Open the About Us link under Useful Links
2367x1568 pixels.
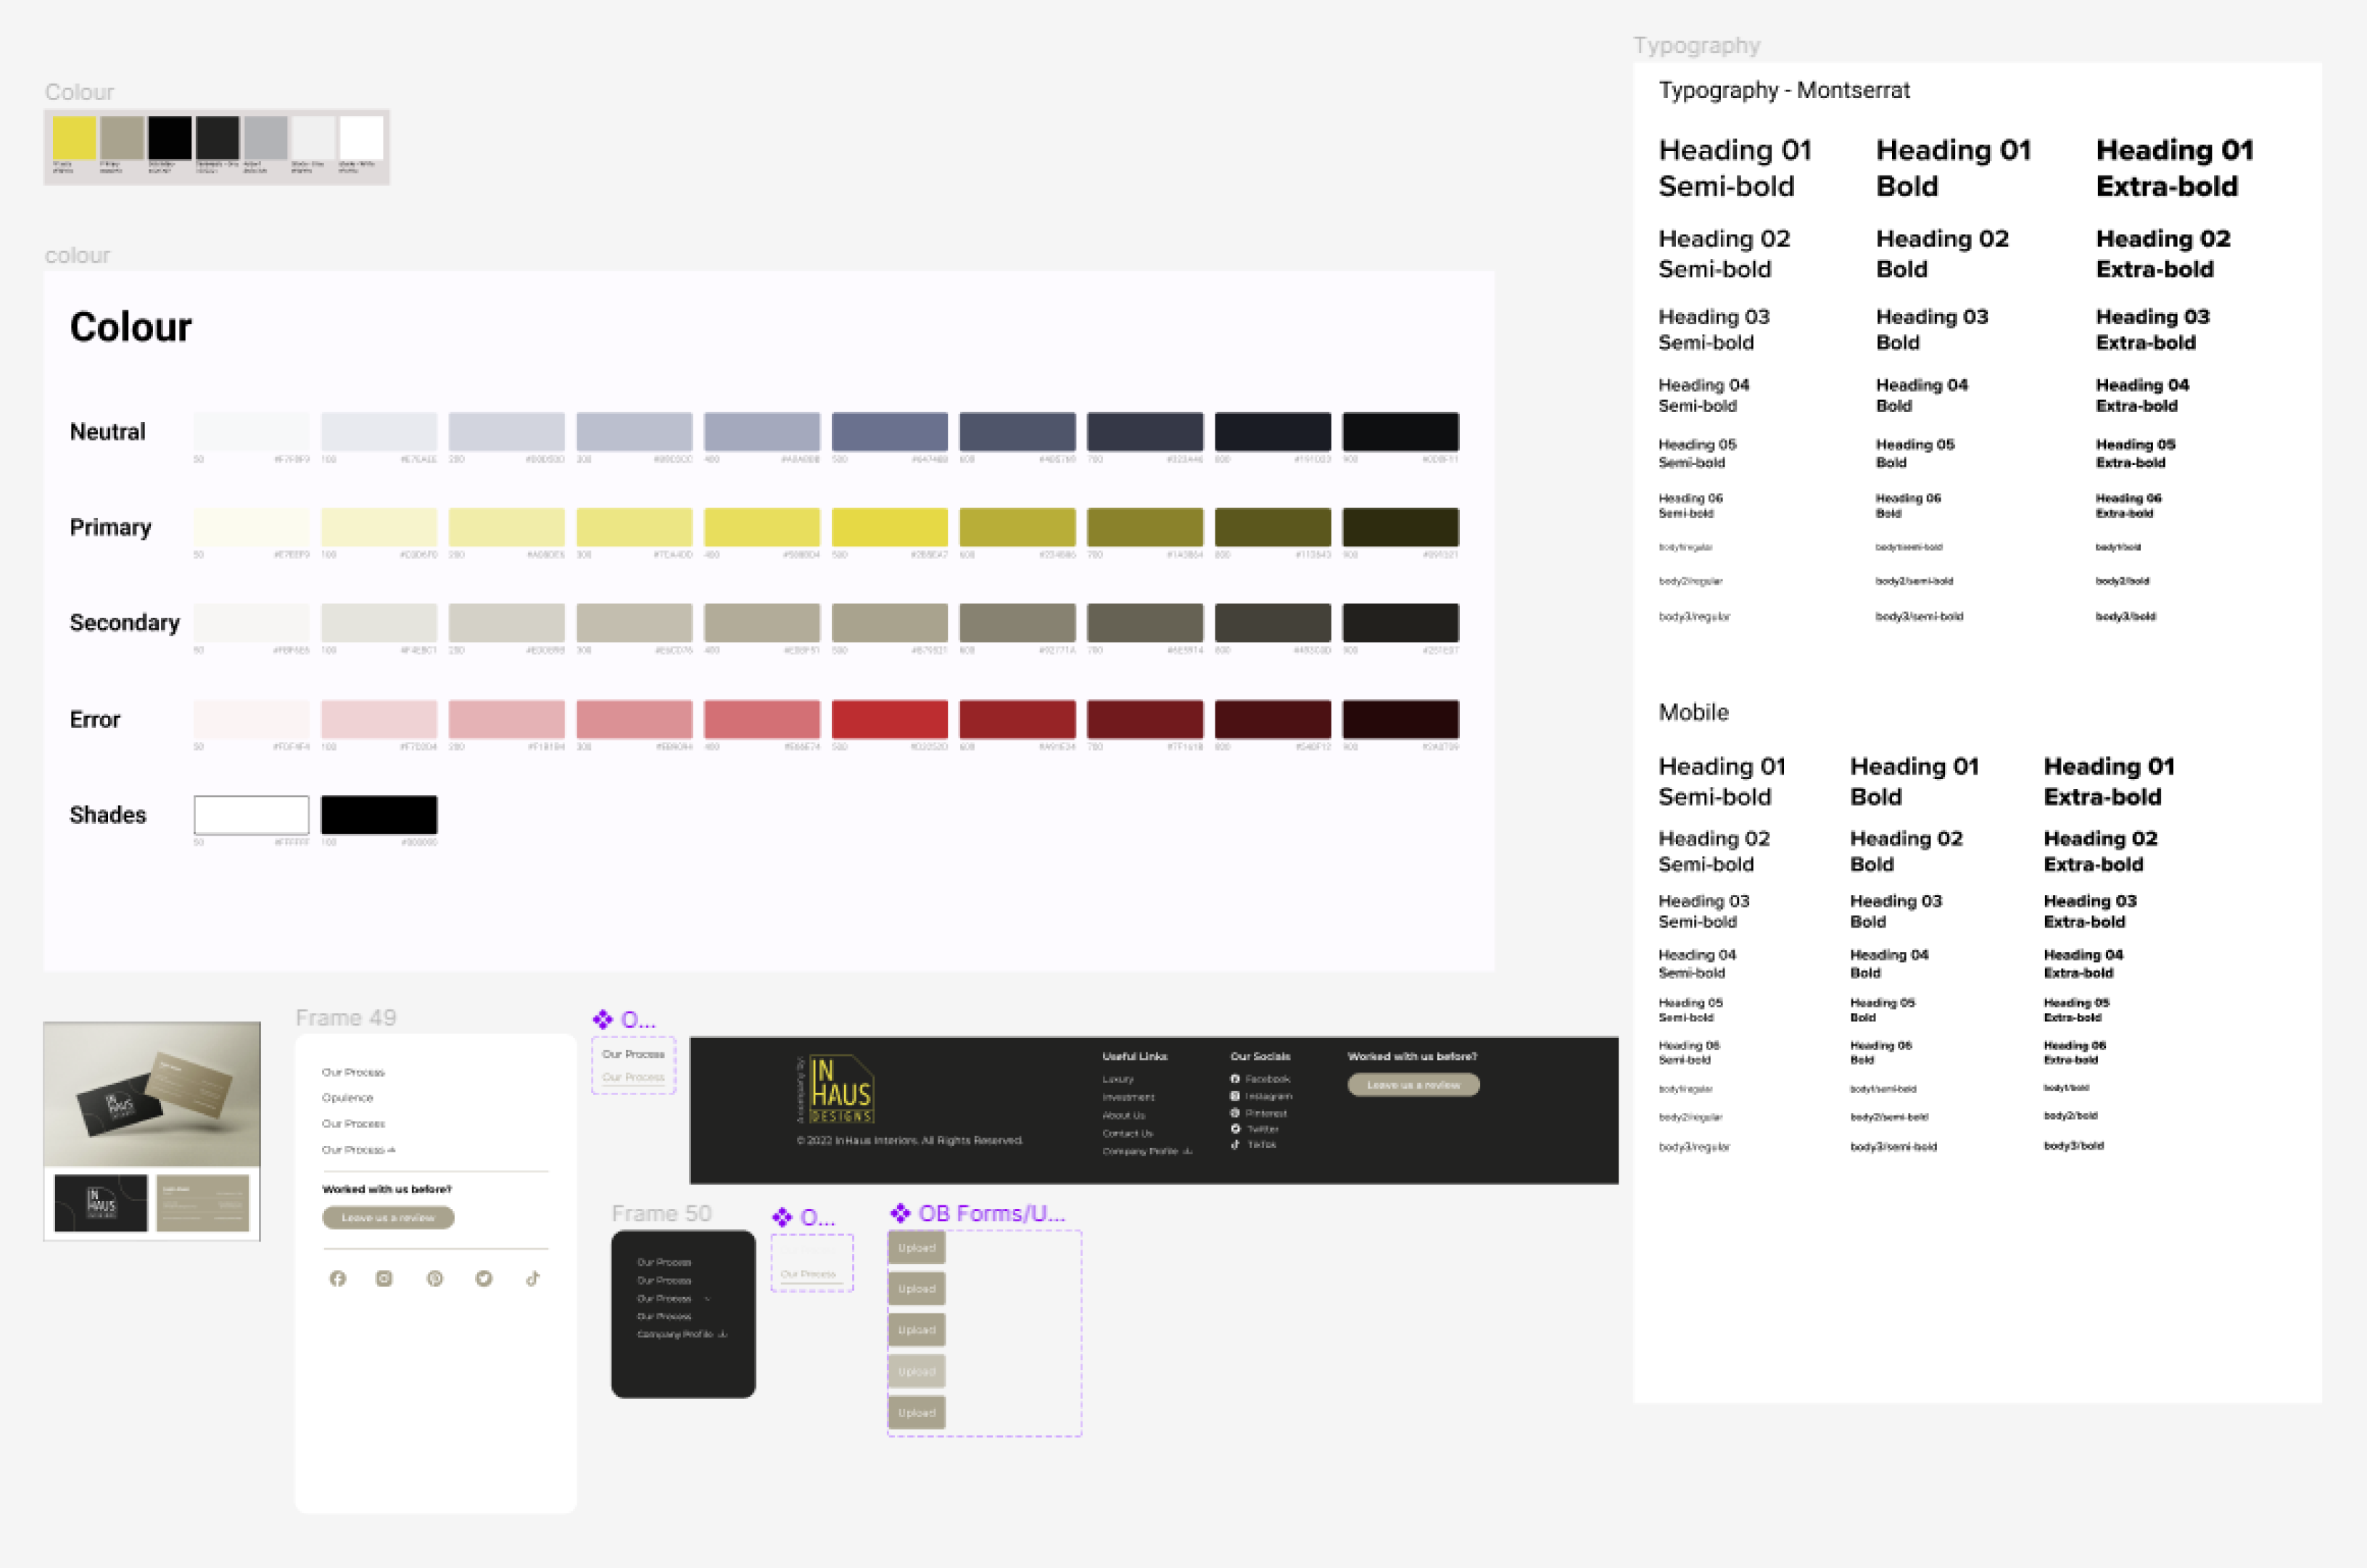1123,1115
